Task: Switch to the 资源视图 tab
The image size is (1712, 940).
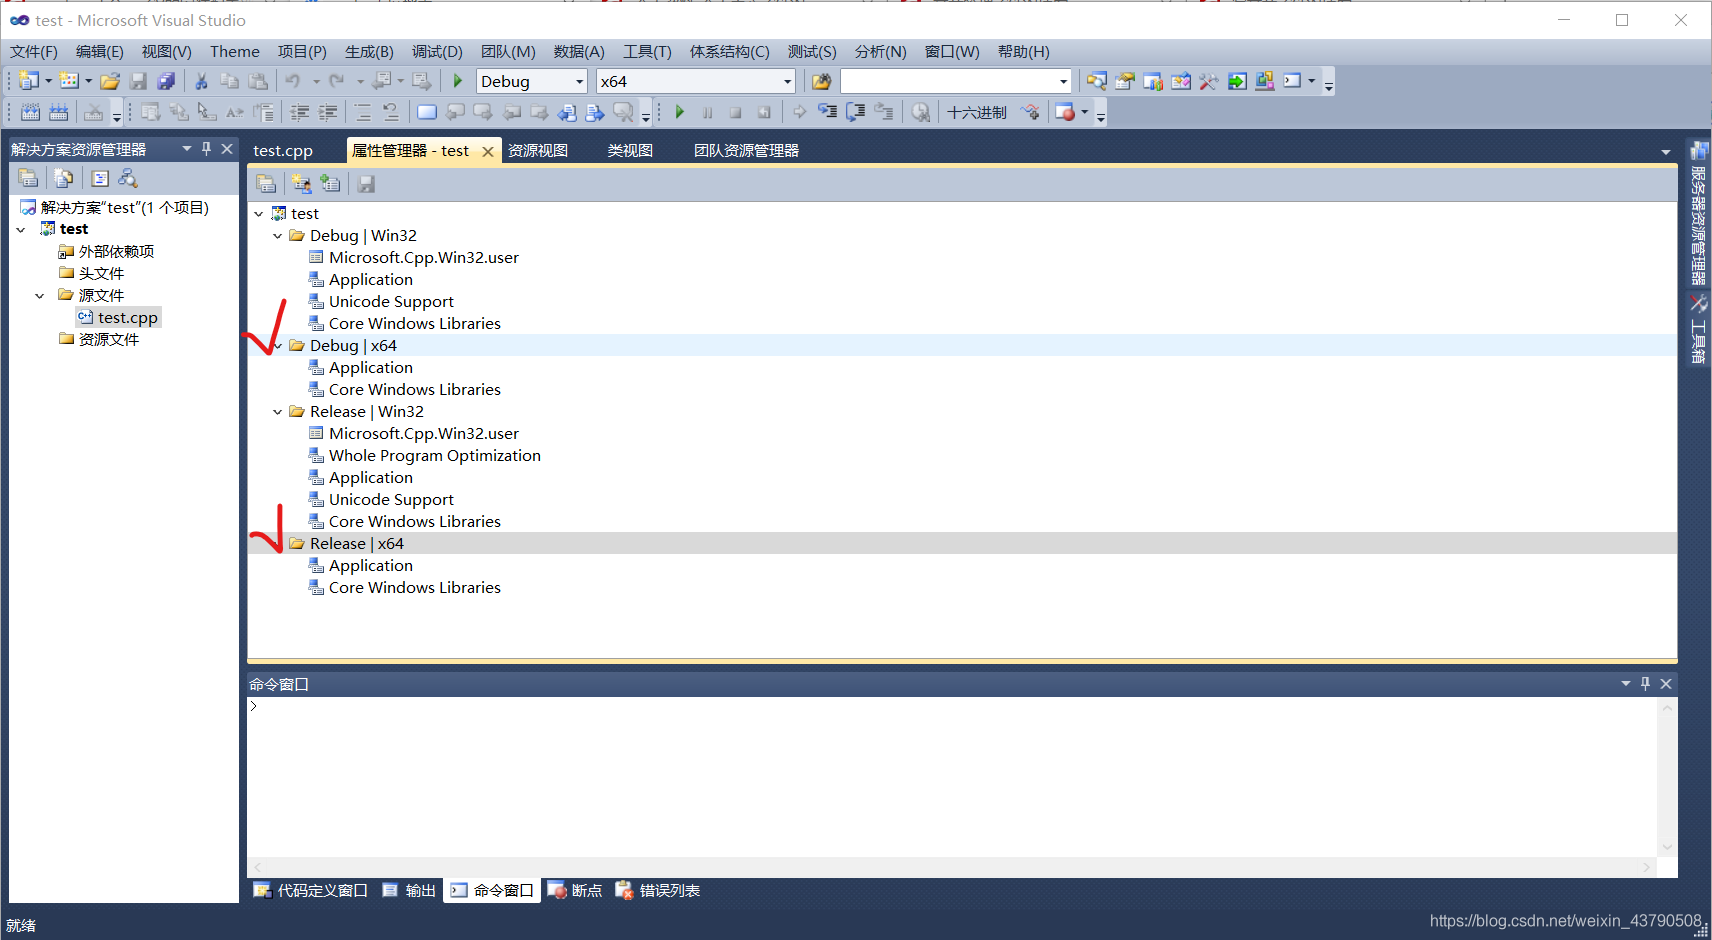Action: (538, 150)
